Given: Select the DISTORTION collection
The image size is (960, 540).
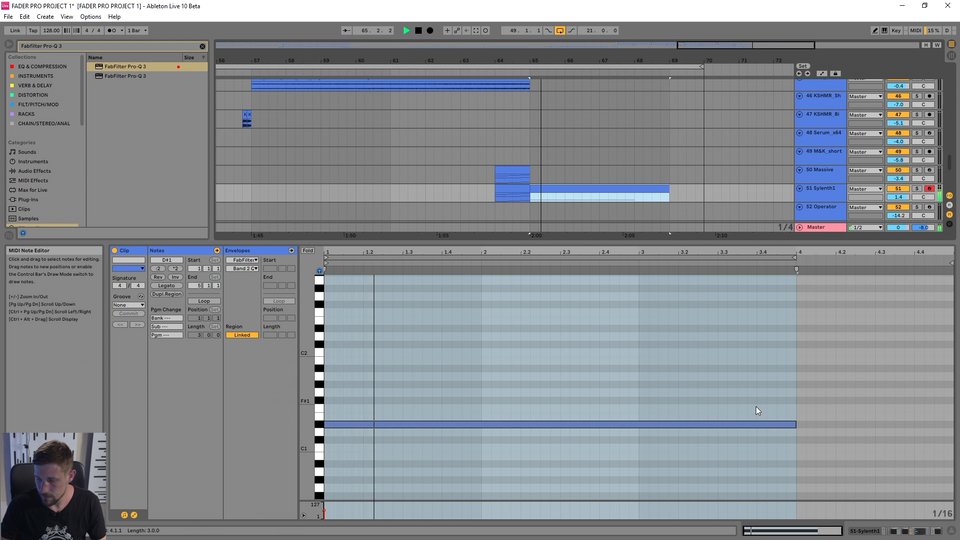Looking at the screenshot, I should point(32,95).
